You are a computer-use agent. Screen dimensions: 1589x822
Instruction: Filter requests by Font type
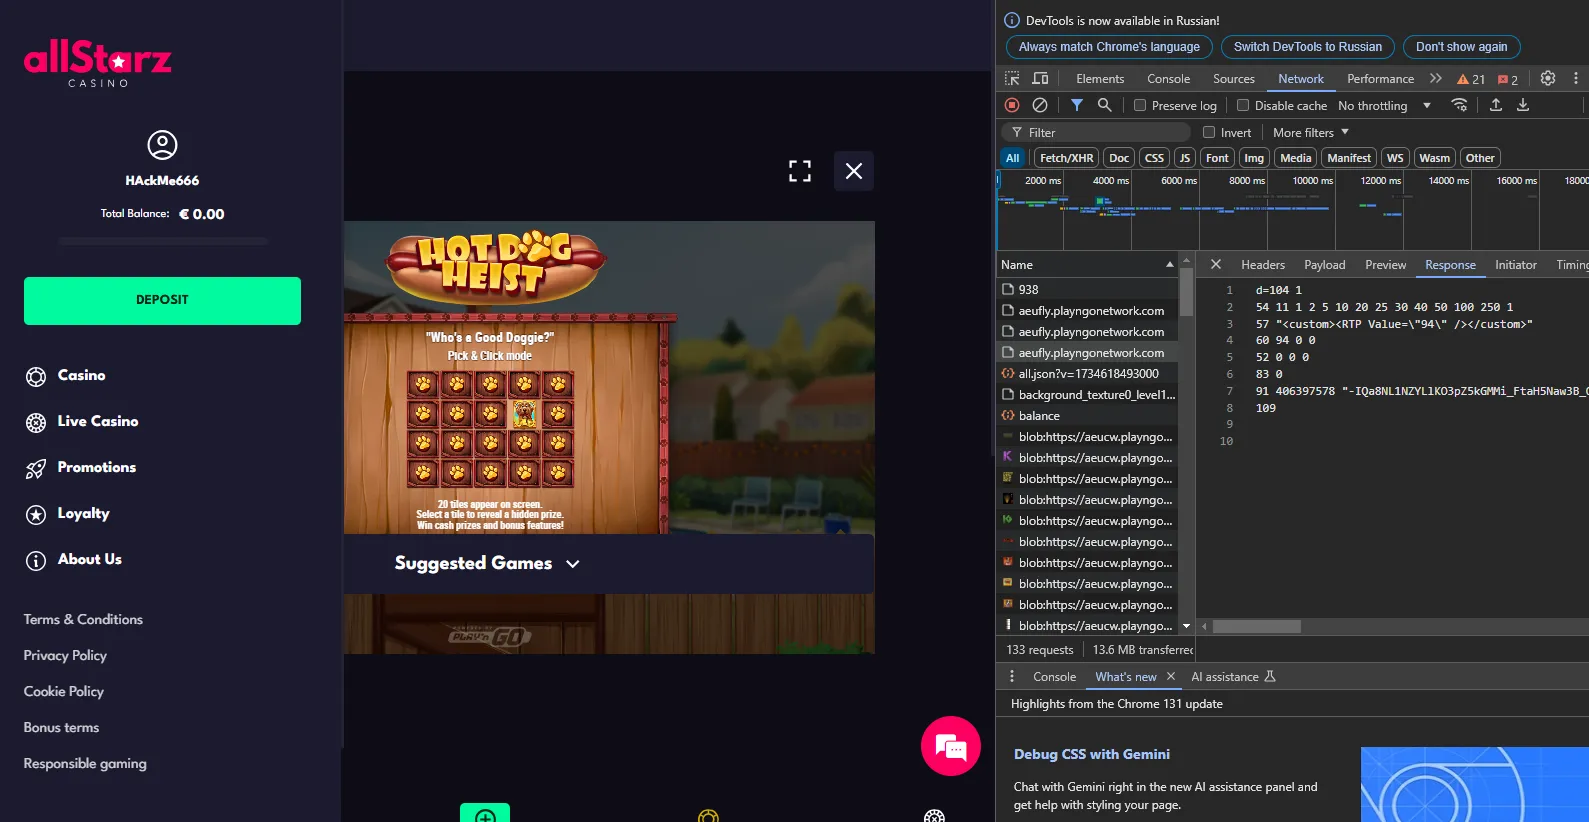click(x=1217, y=158)
